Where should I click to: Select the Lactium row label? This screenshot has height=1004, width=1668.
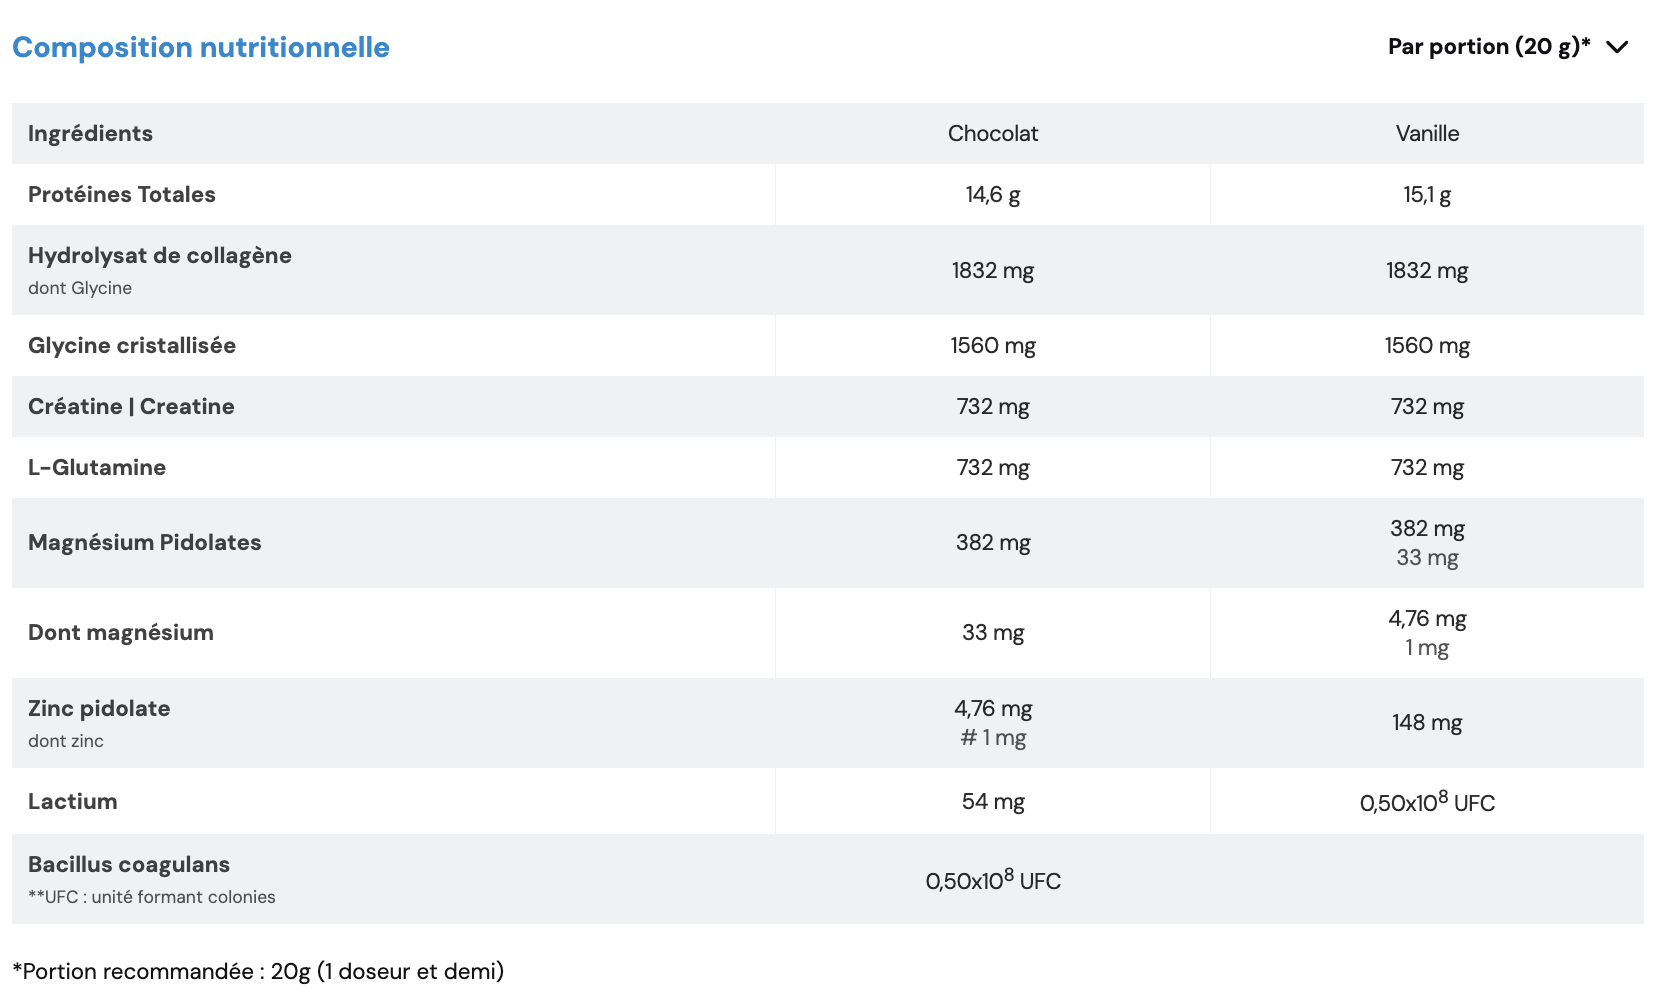73,802
